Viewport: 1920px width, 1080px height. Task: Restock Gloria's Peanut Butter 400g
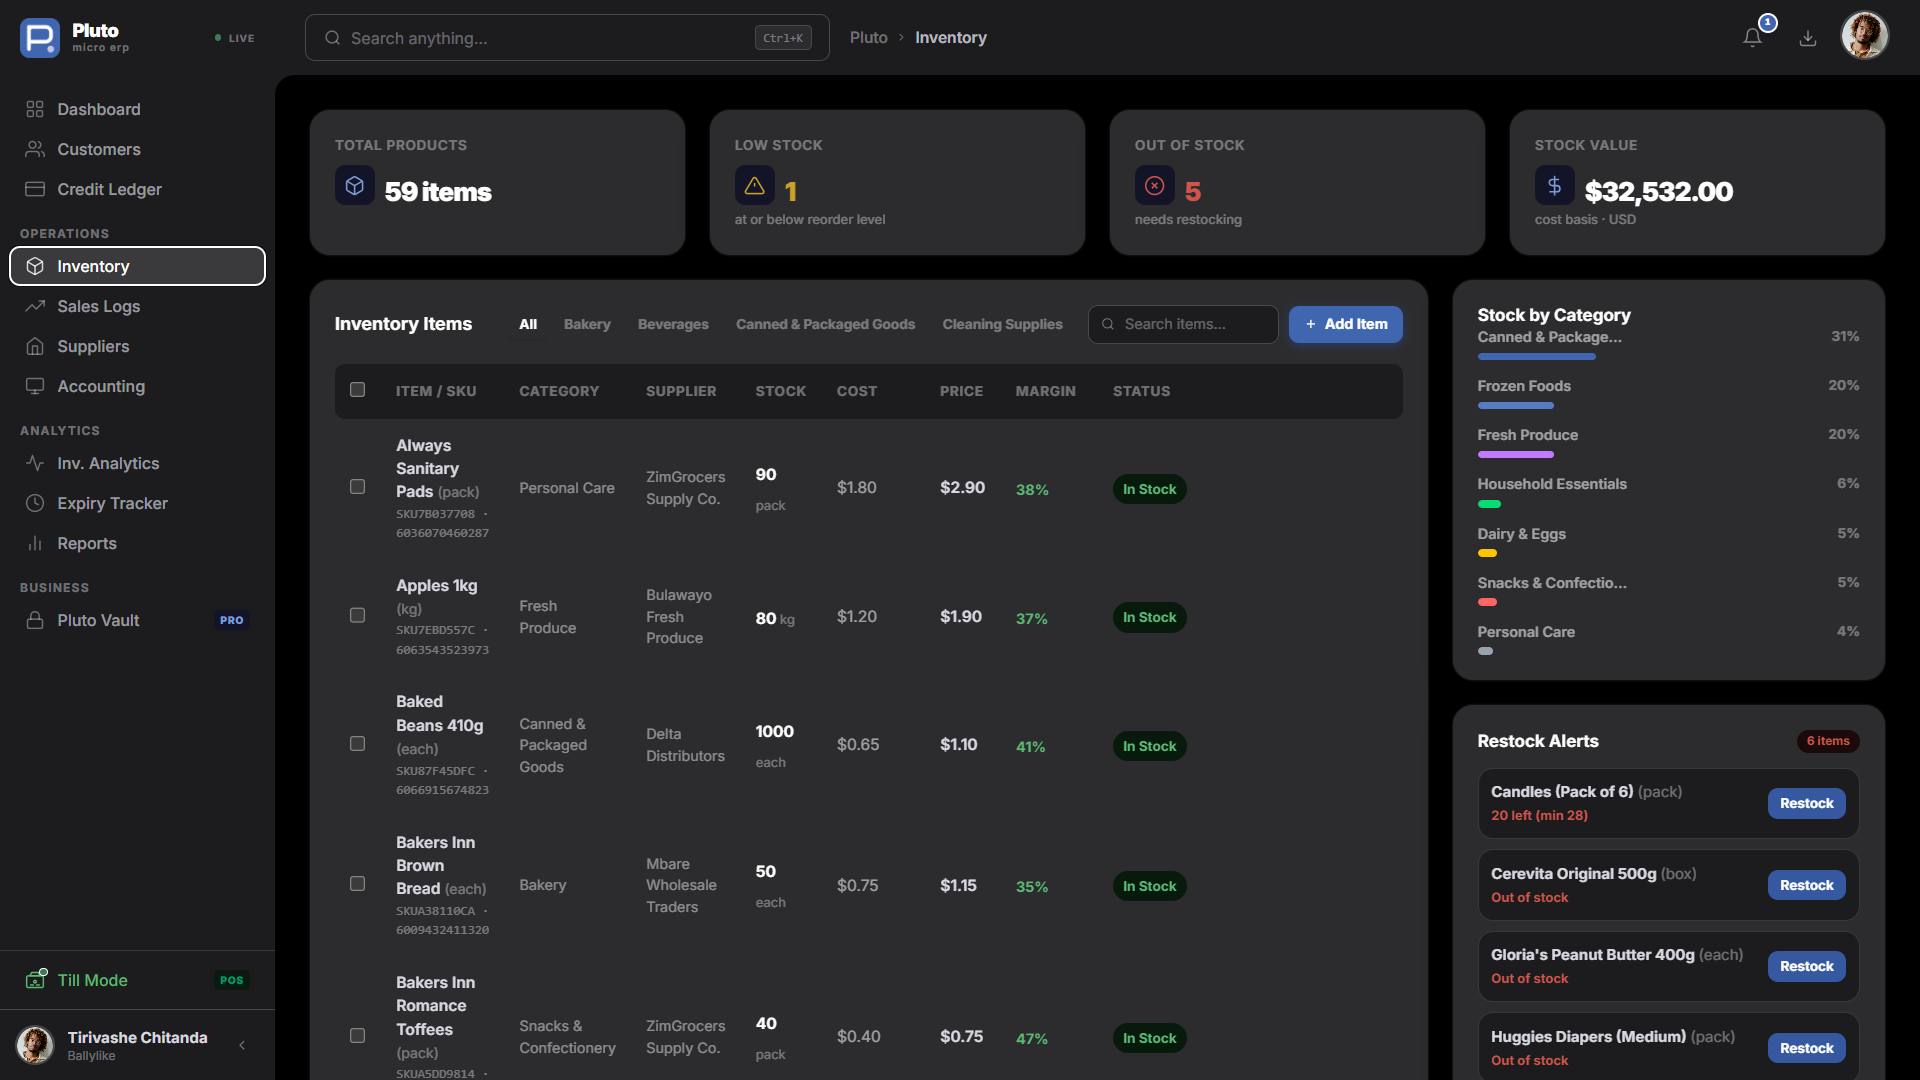(1806, 966)
